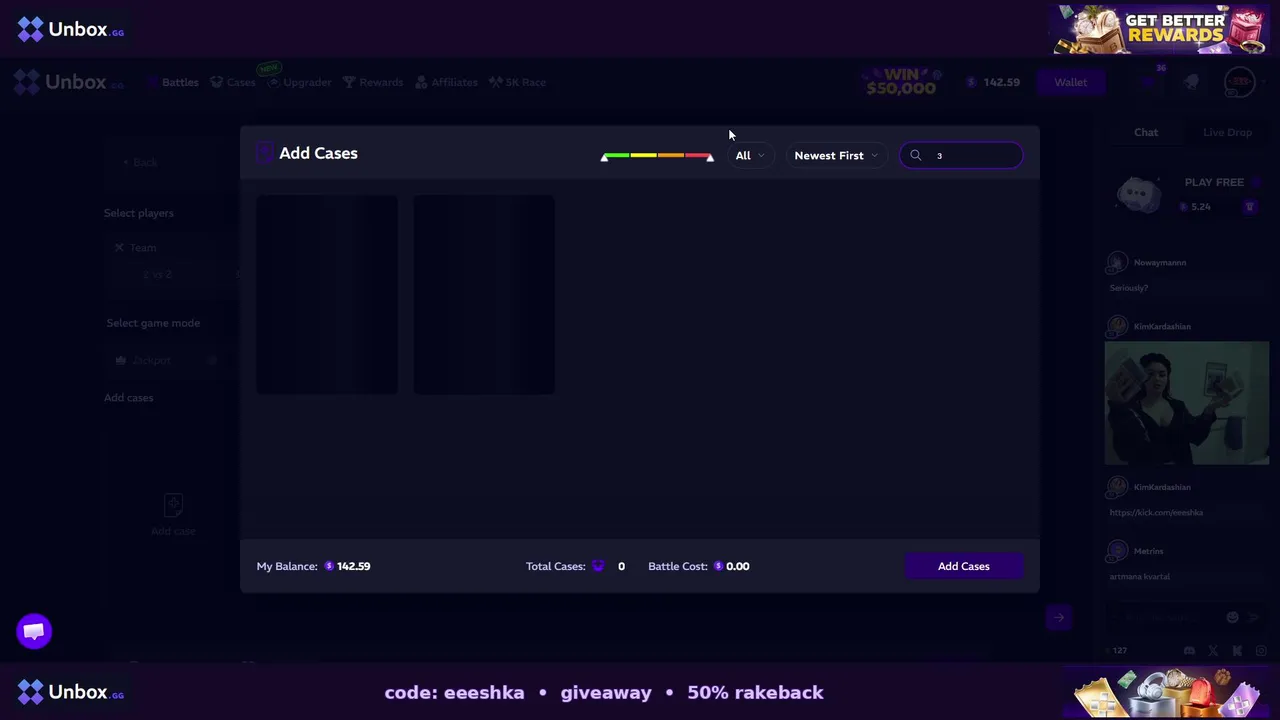Open the X social icon
Viewport: 1280px width, 720px height.
pyautogui.click(x=1213, y=650)
